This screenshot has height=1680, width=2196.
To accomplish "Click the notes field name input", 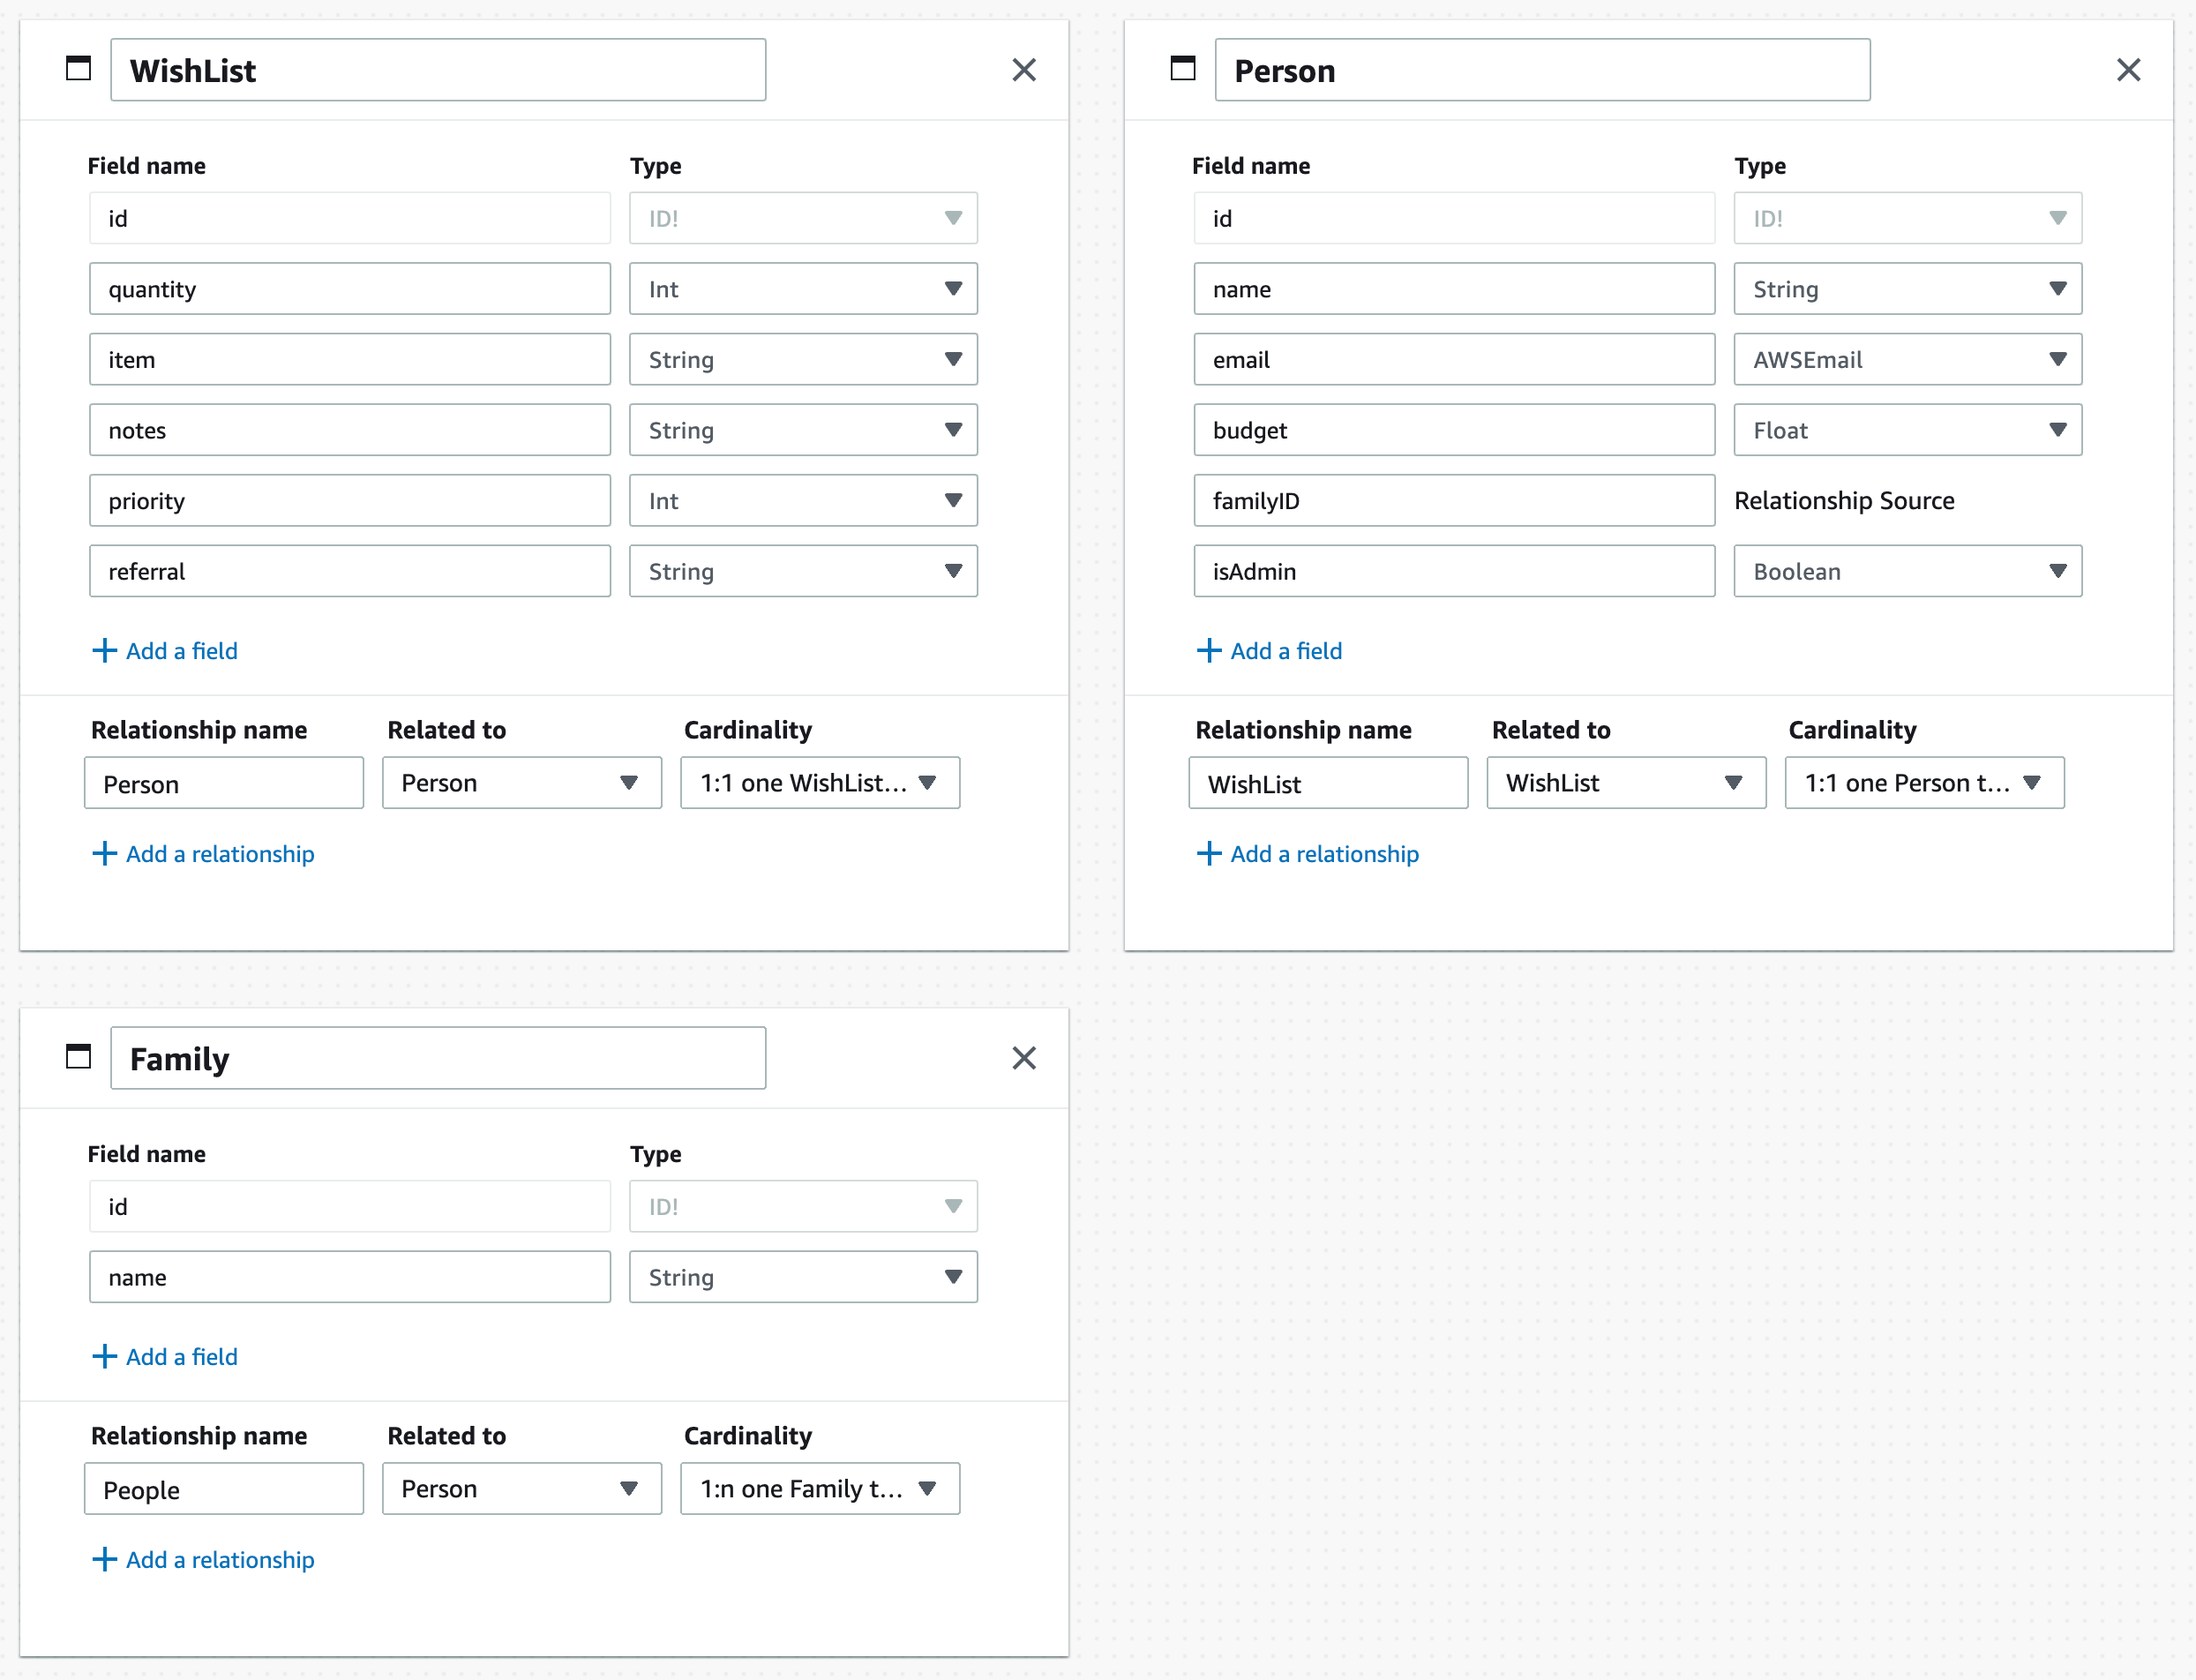I will [349, 430].
